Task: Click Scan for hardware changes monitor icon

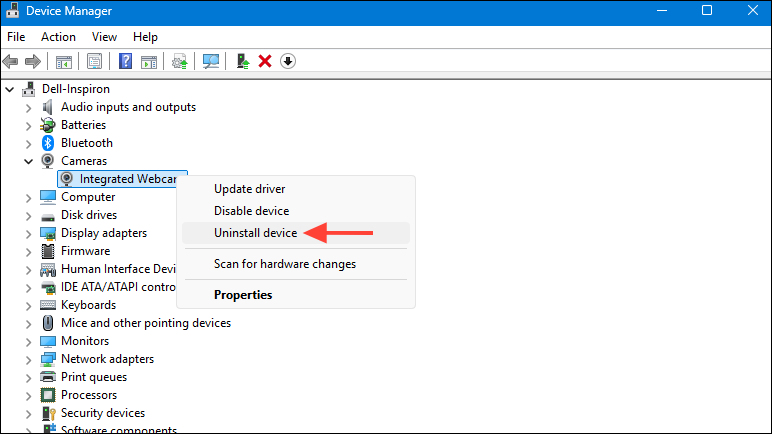Action: click(211, 61)
